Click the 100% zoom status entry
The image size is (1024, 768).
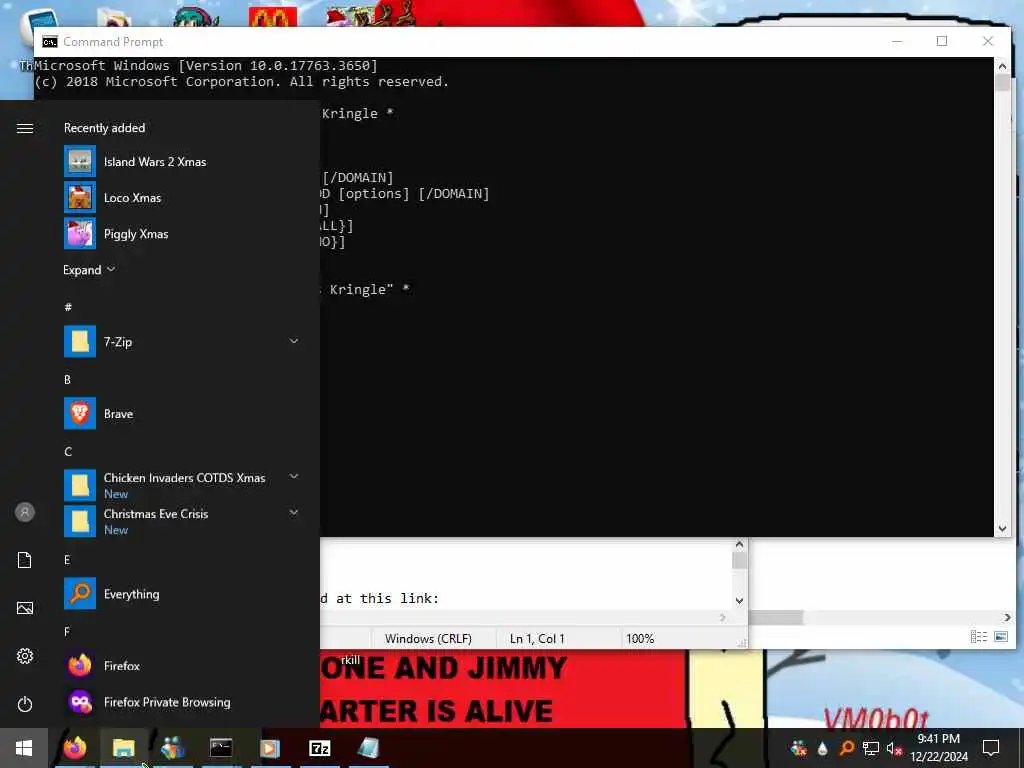click(640, 639)
